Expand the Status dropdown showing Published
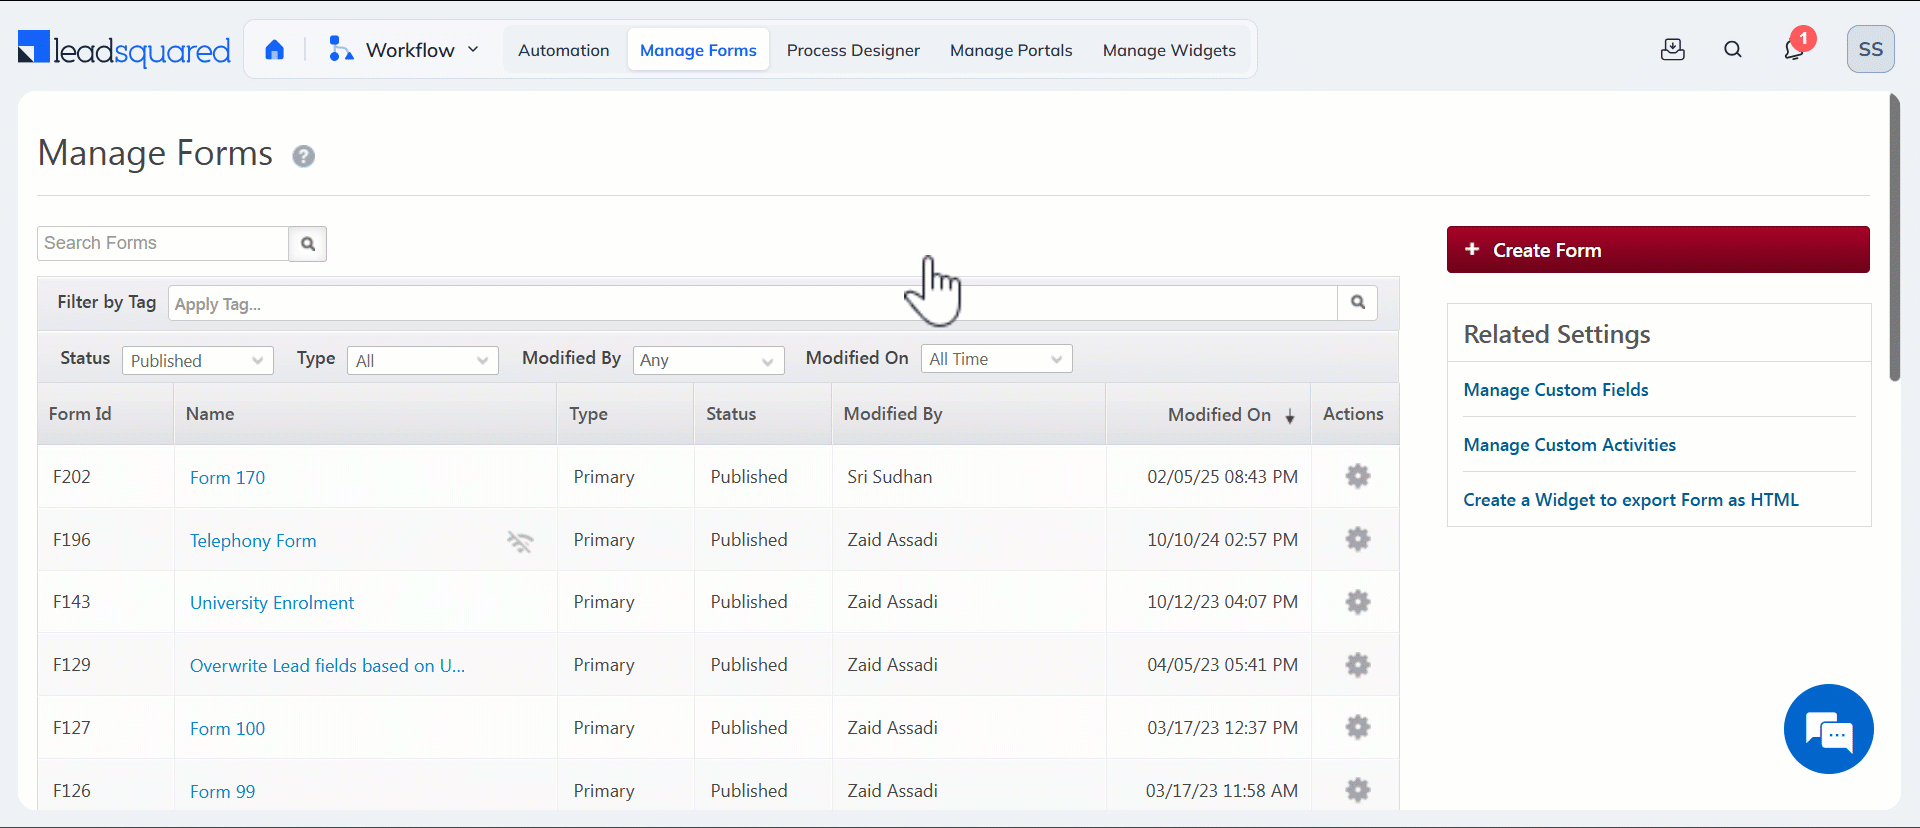 (198, 360)
